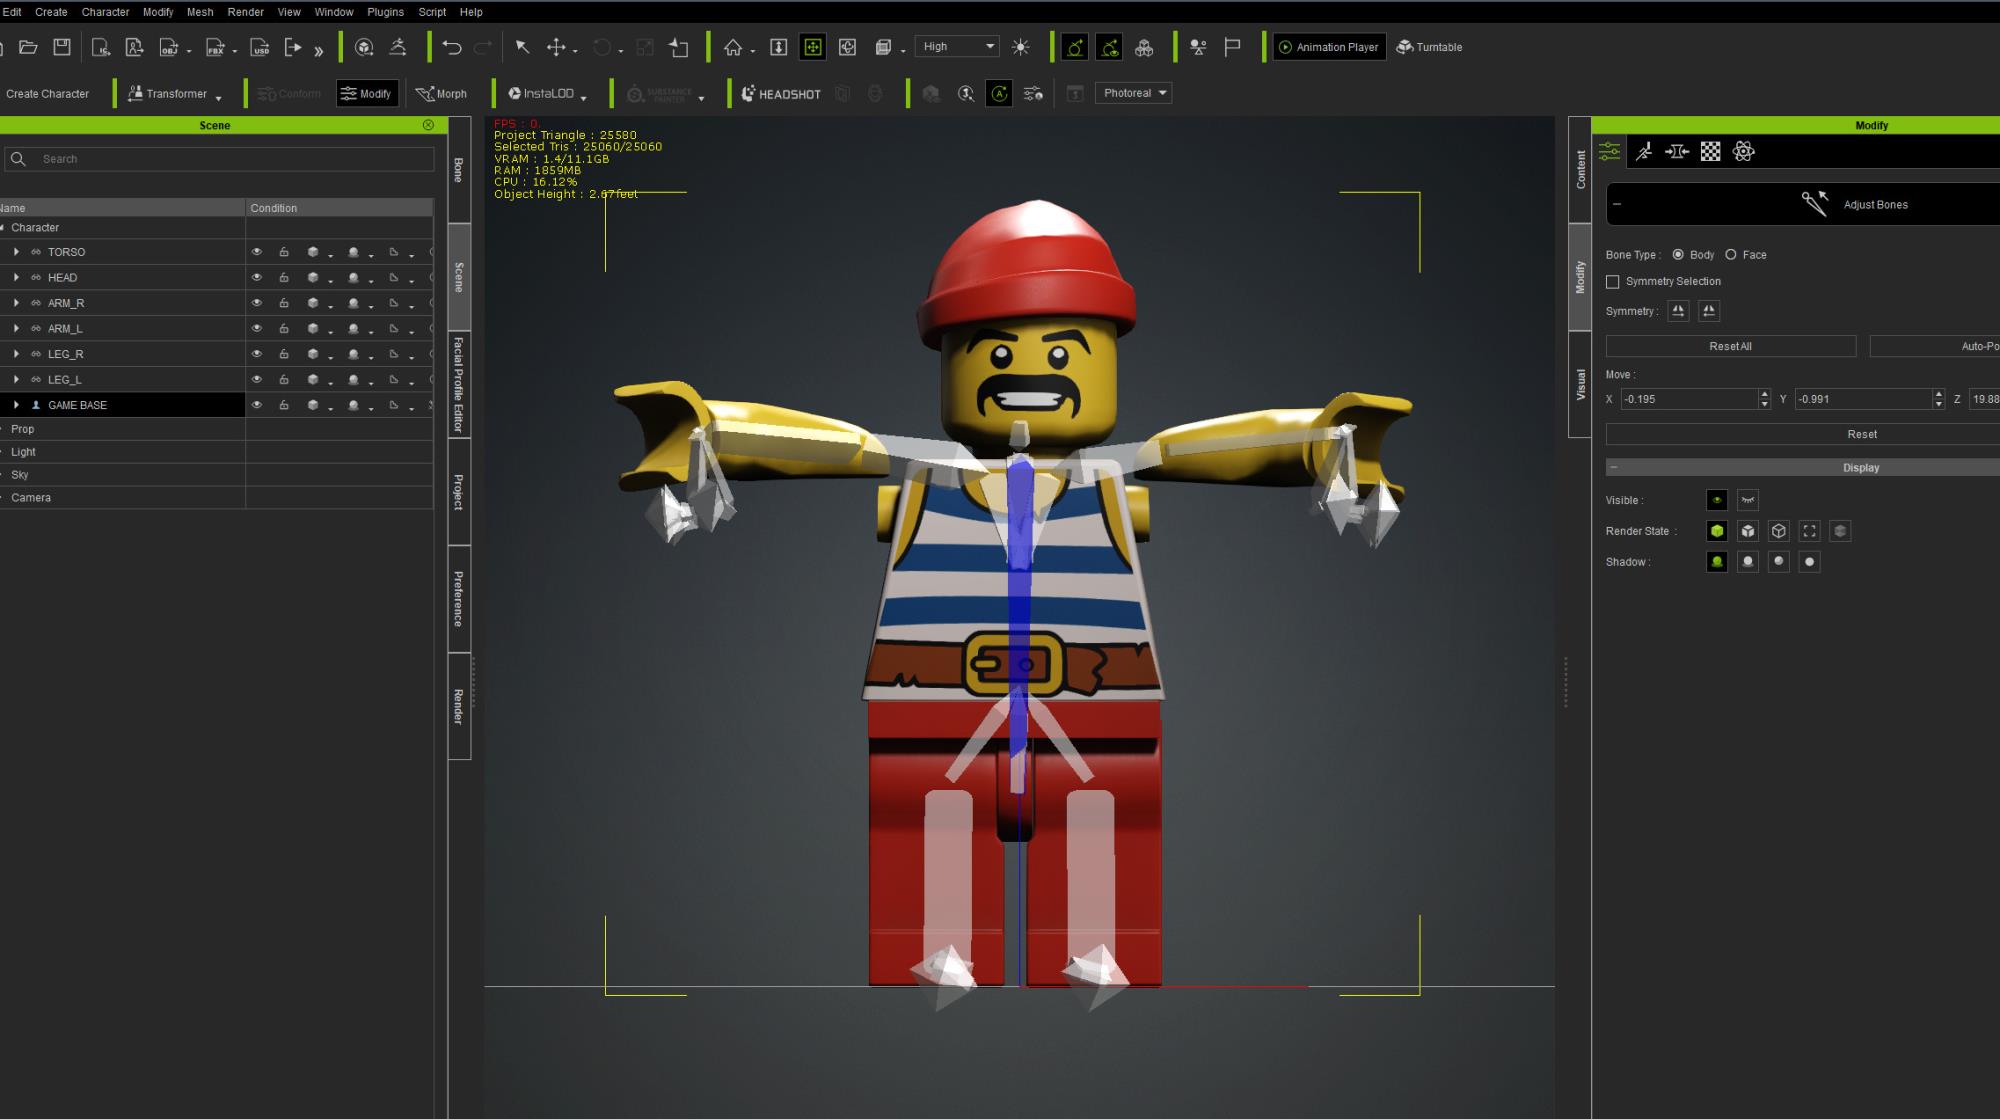Click the first Symmetry mirror icon

pyautogui.click(x=1678, y=311)
